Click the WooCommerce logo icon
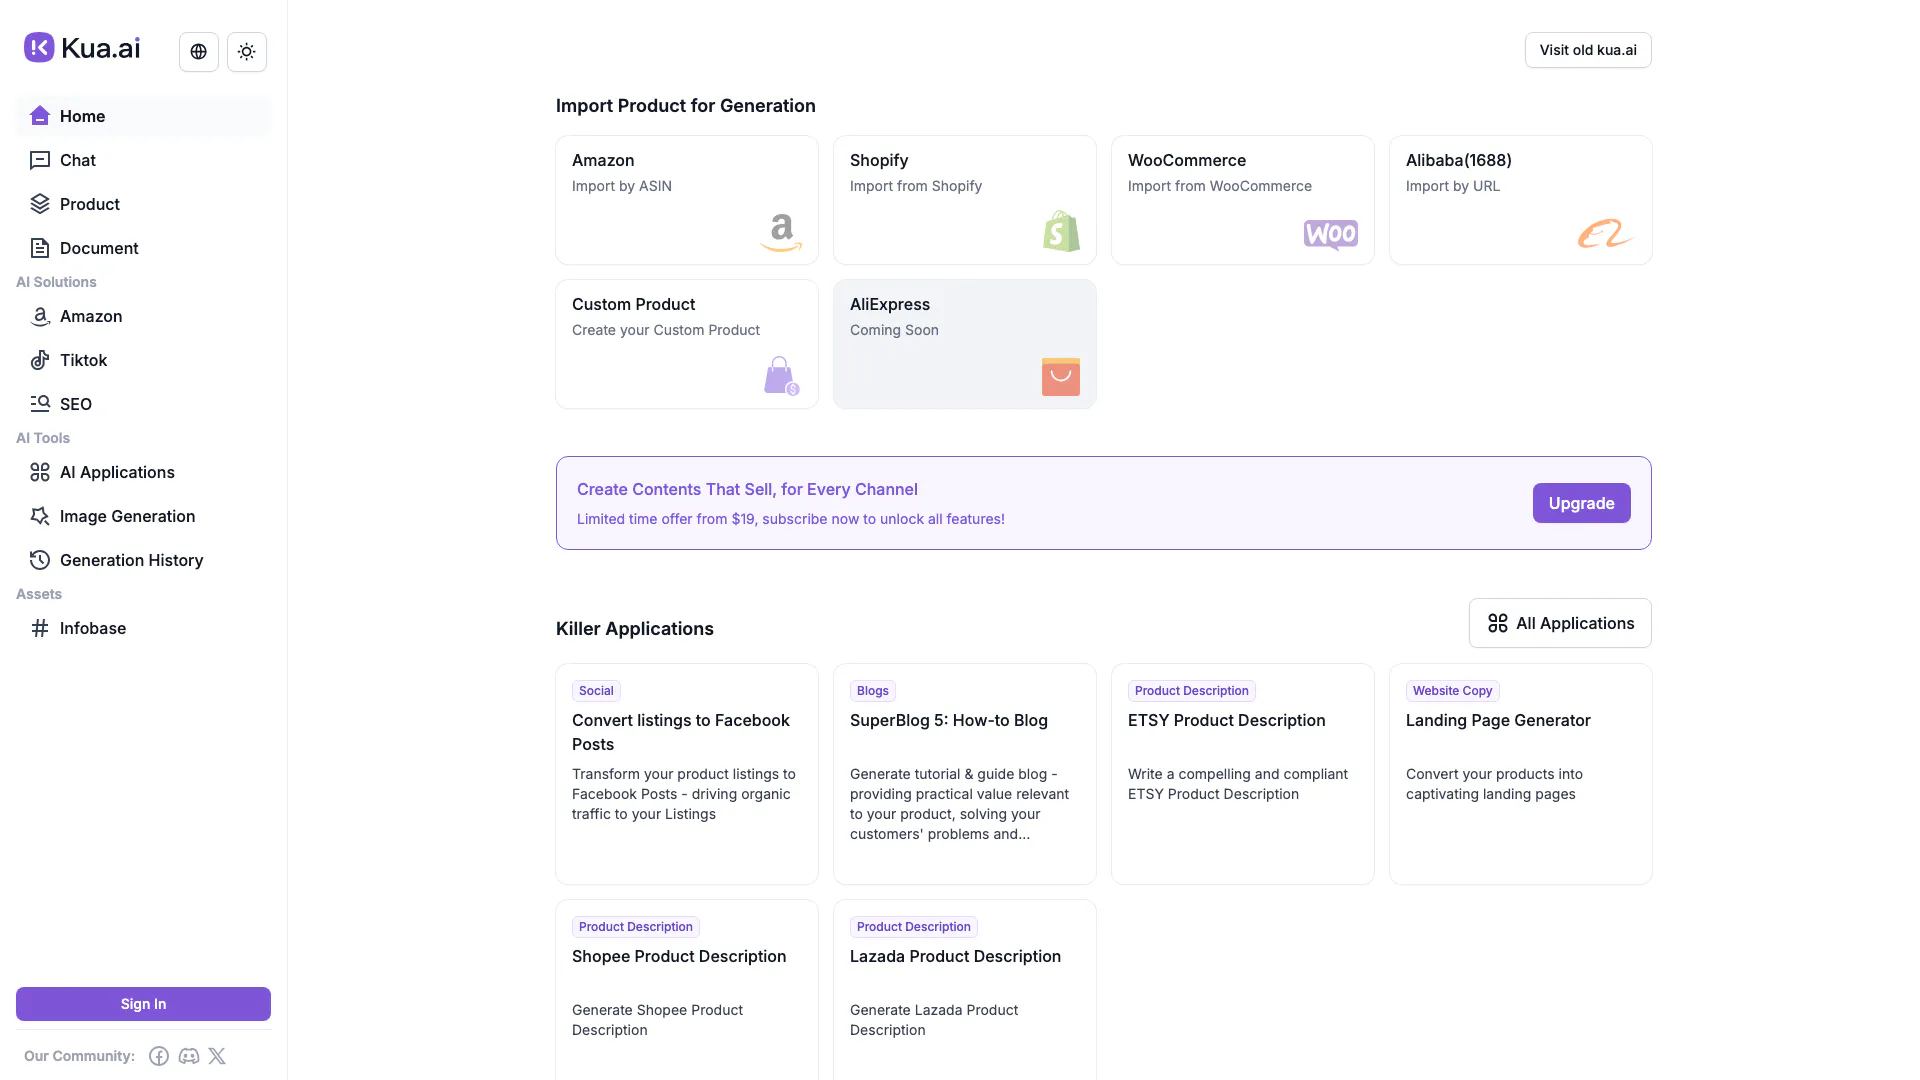 click(x=1330, y=235)
